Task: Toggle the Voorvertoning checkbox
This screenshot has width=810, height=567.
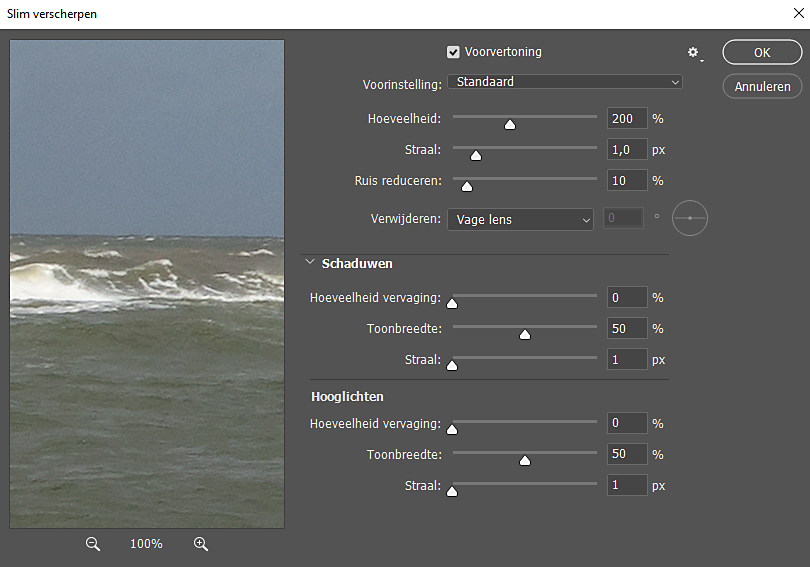Action: pos(453,52)
